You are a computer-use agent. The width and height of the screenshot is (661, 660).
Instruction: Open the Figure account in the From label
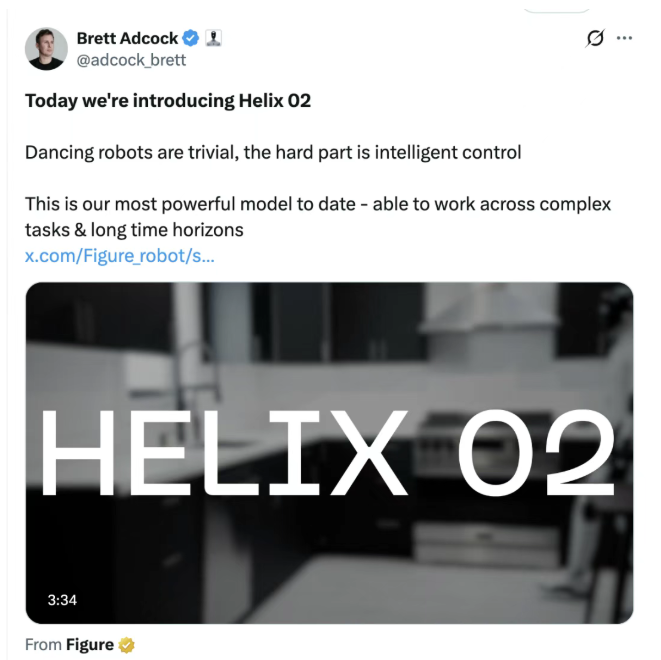click(x=90, y=645)
